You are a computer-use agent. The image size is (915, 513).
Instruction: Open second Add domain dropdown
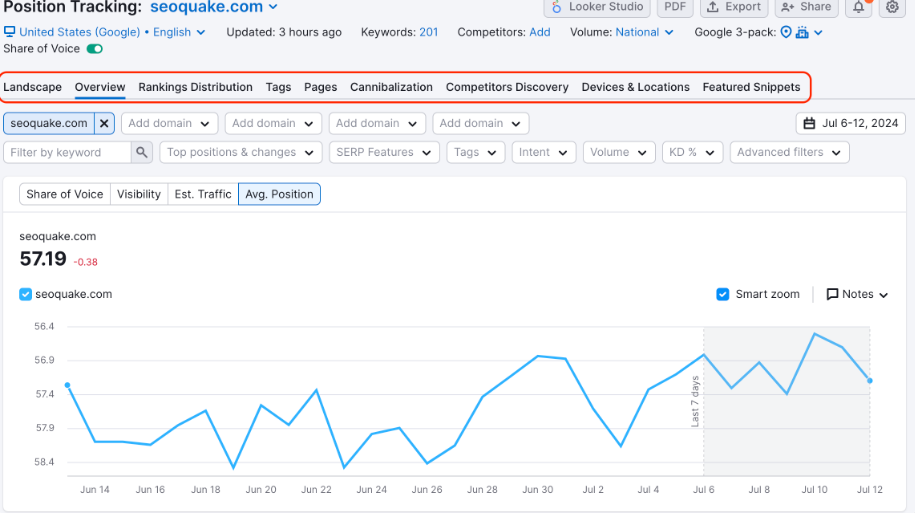(273, 123)
